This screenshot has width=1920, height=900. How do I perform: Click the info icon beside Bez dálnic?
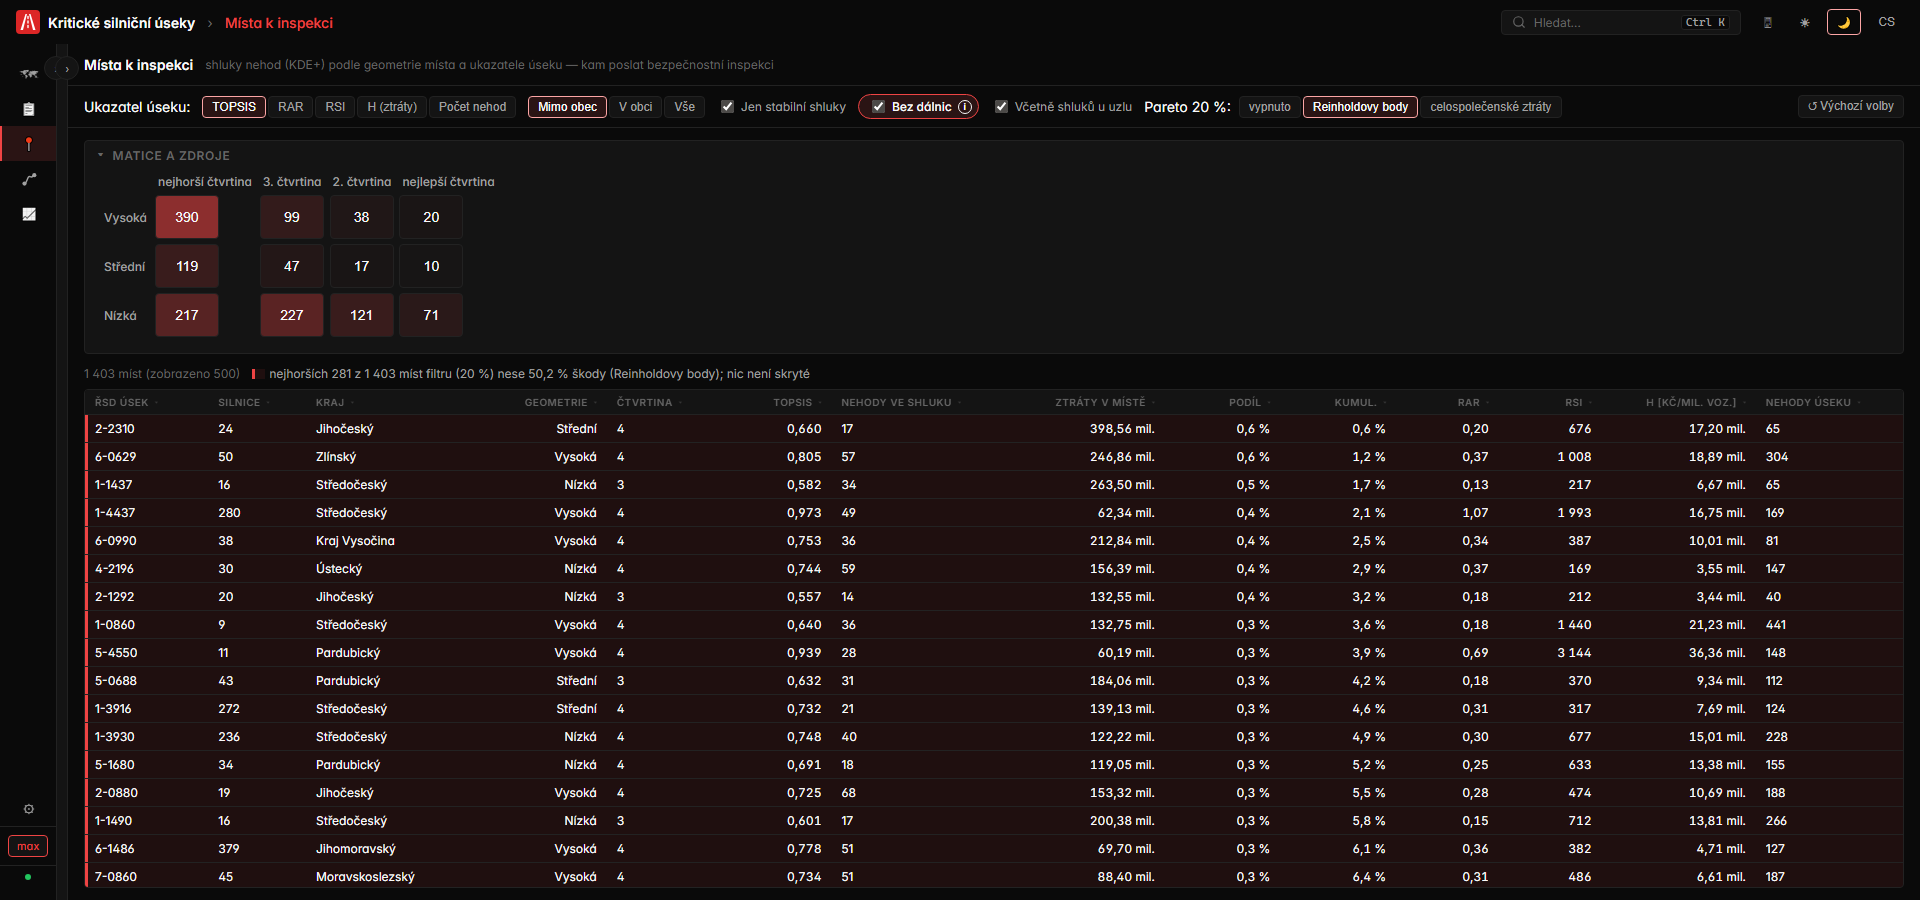pos(965,107)
